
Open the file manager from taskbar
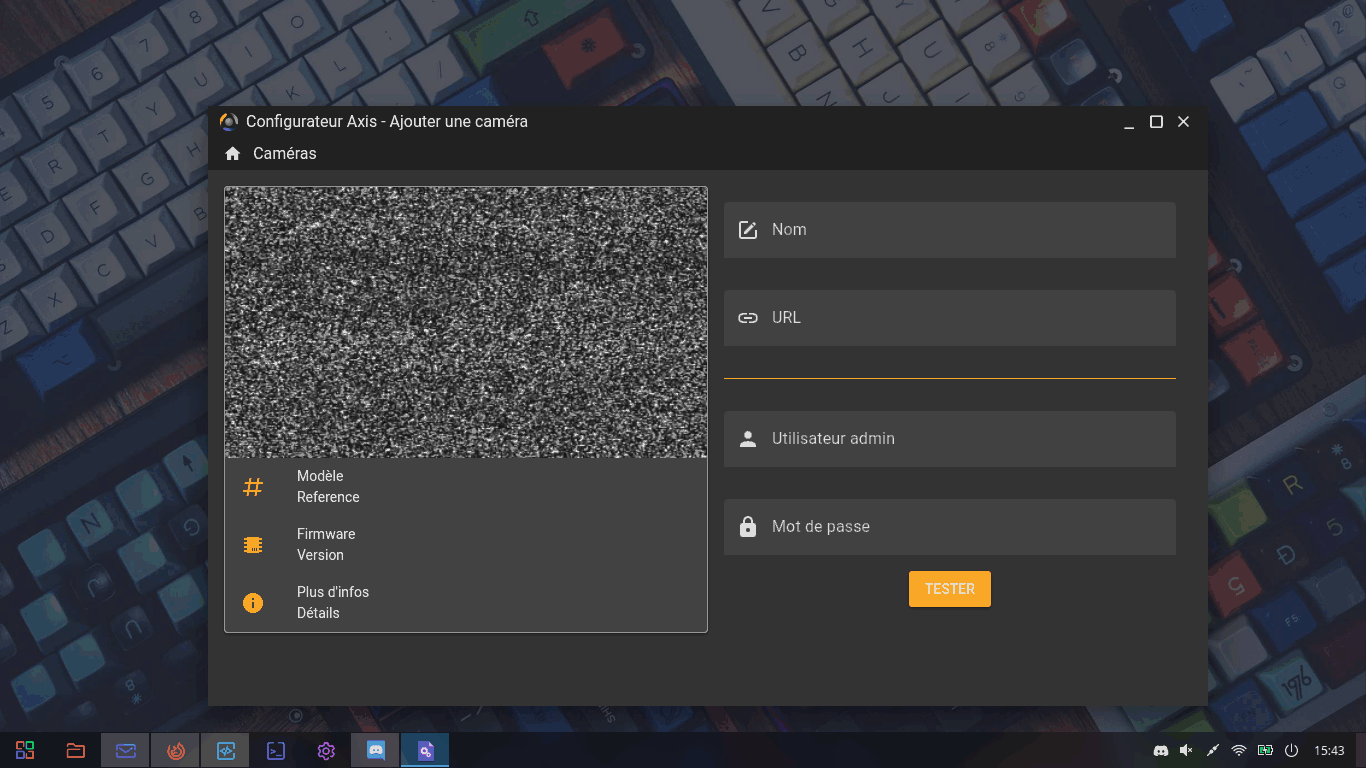point(75,750)
